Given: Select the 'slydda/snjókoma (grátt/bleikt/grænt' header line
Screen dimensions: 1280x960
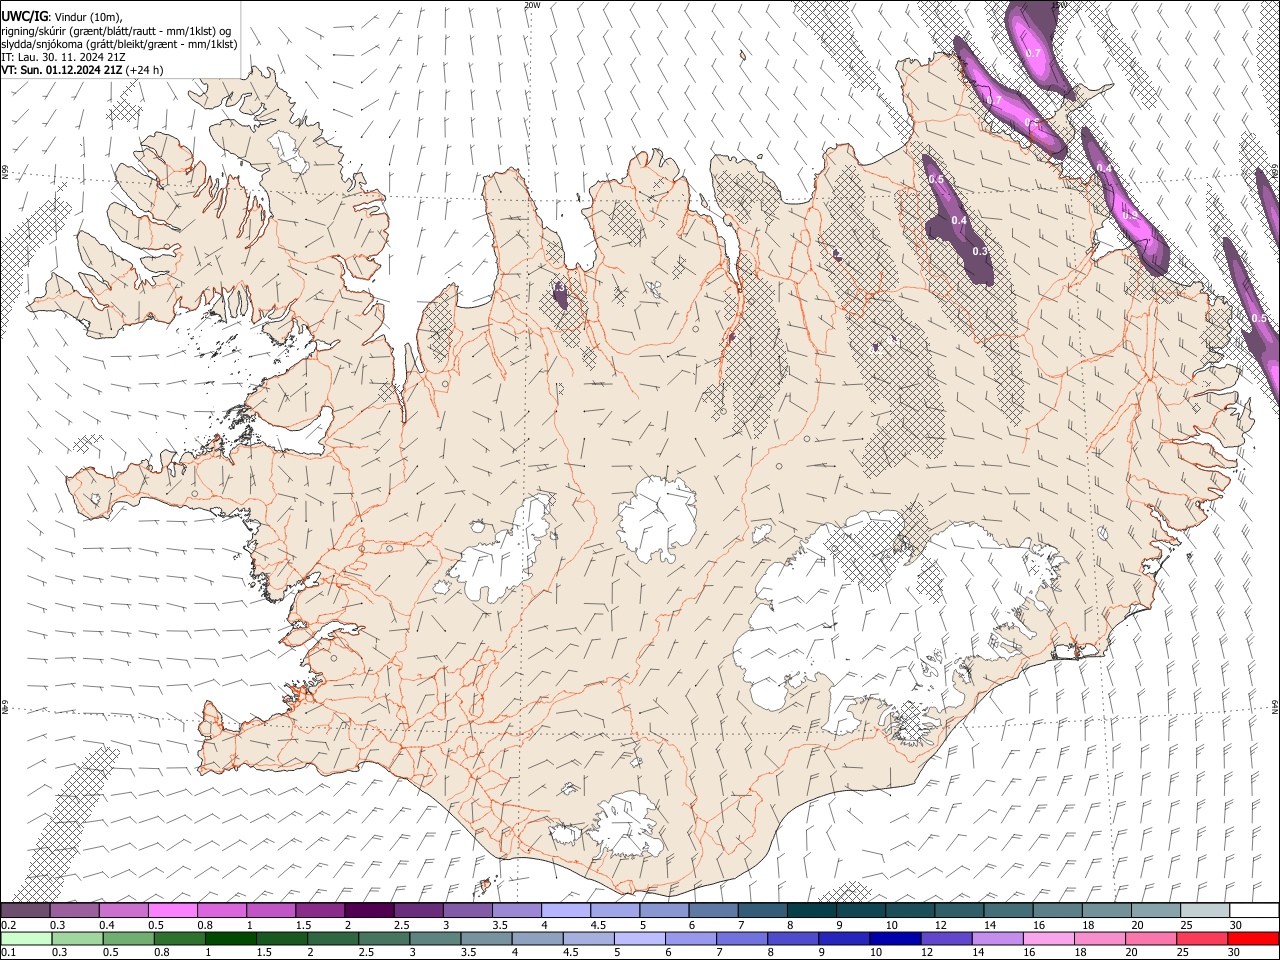Looking at the screenshot, I should click(119, 44).
